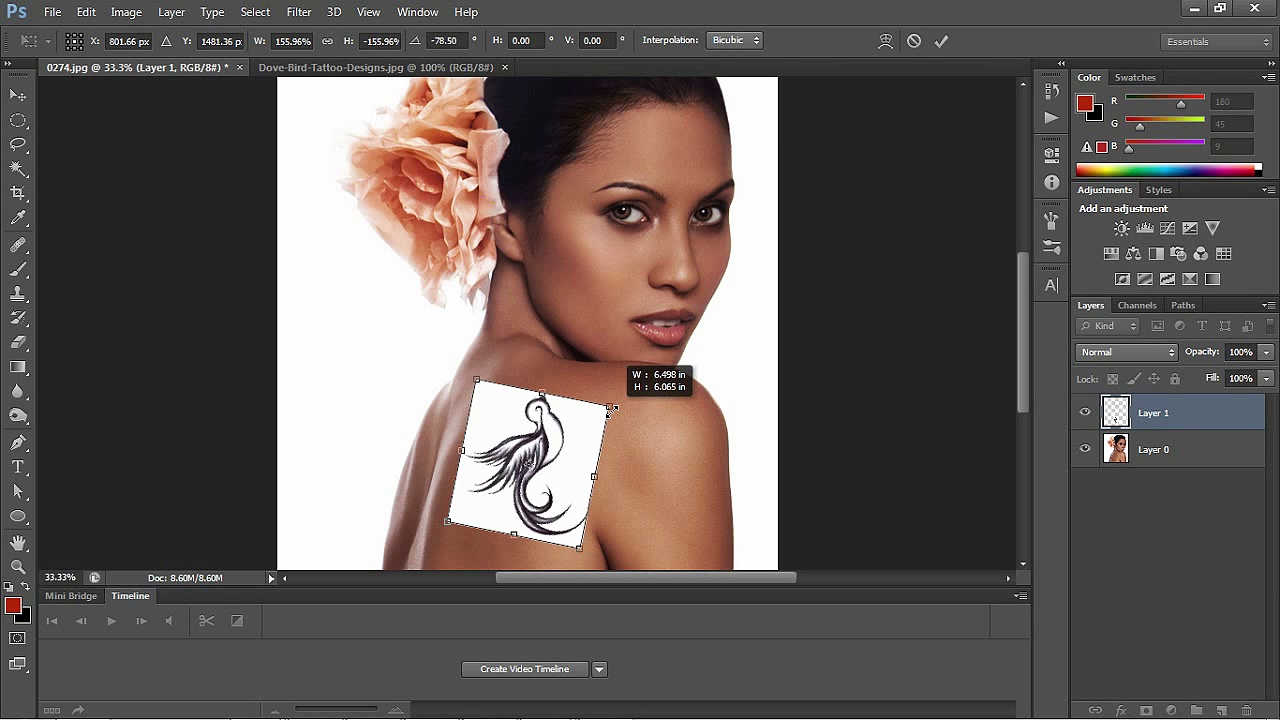Select the Clone Stamp tool
Viewport: 1280px width, 720px height.
(18, 295)
